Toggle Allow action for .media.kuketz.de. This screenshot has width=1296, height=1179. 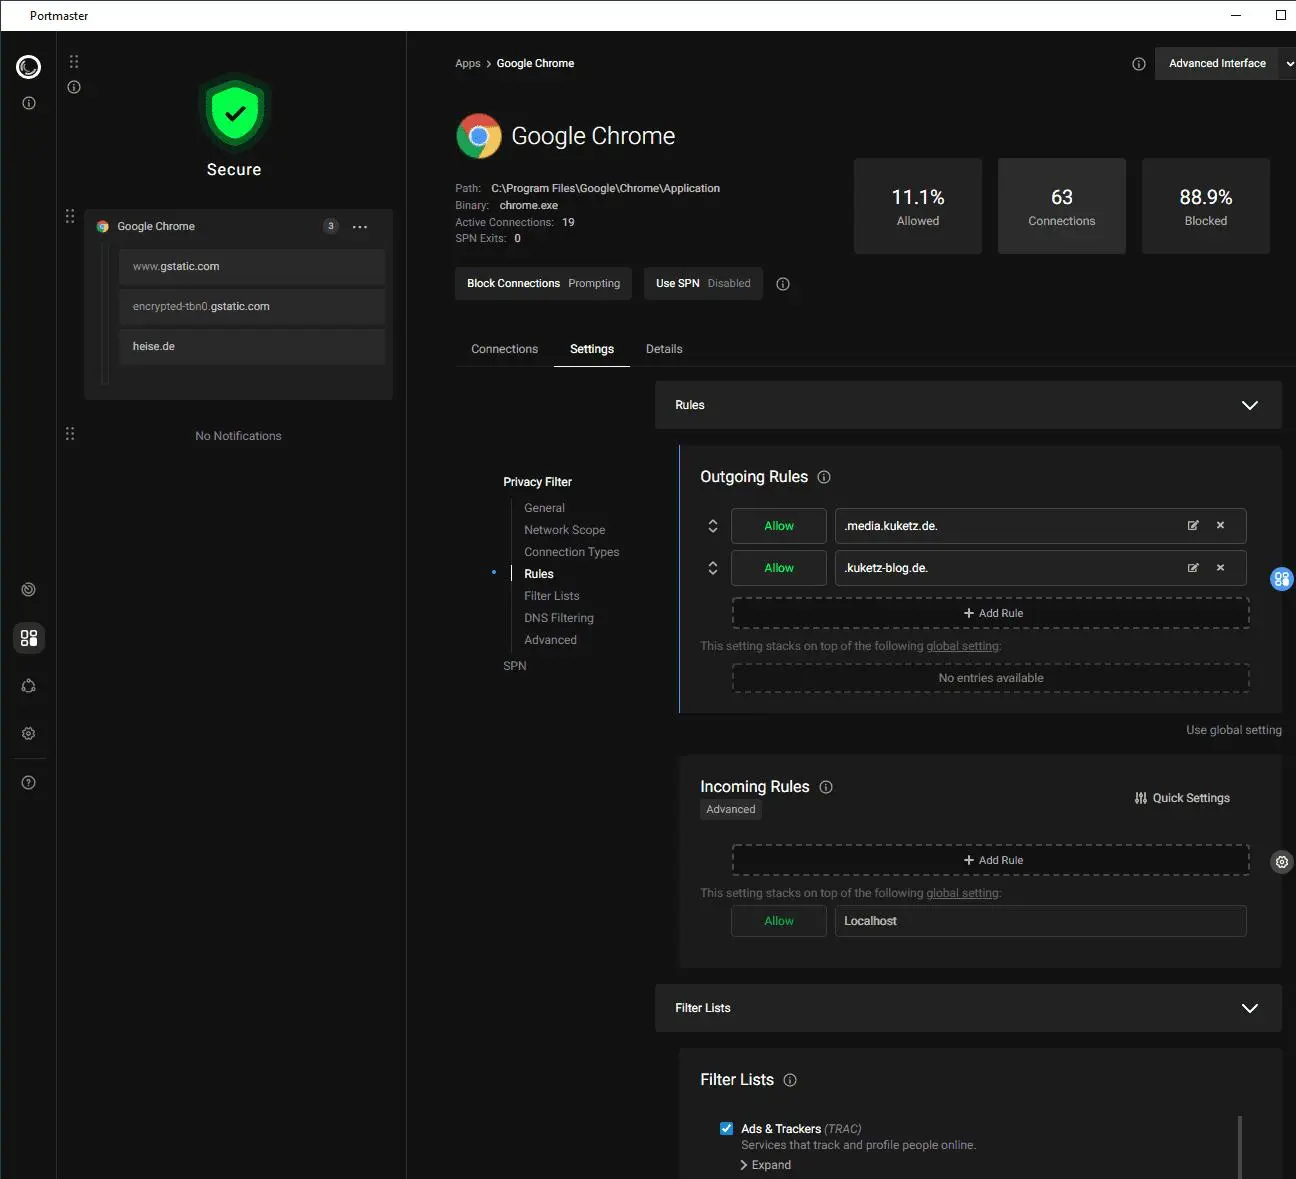coord(779,526)
